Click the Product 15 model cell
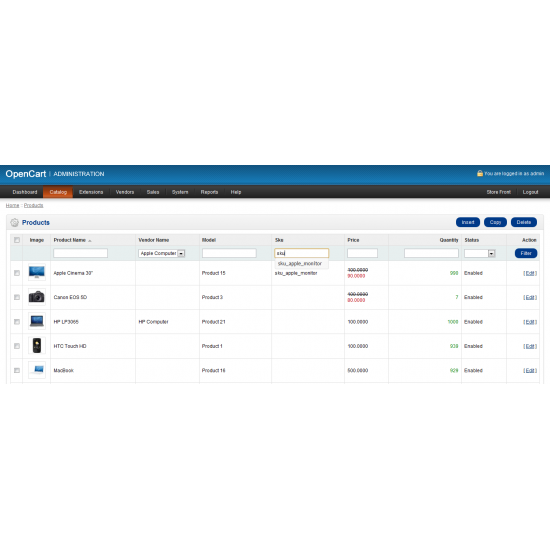 [x=213, y=273]
